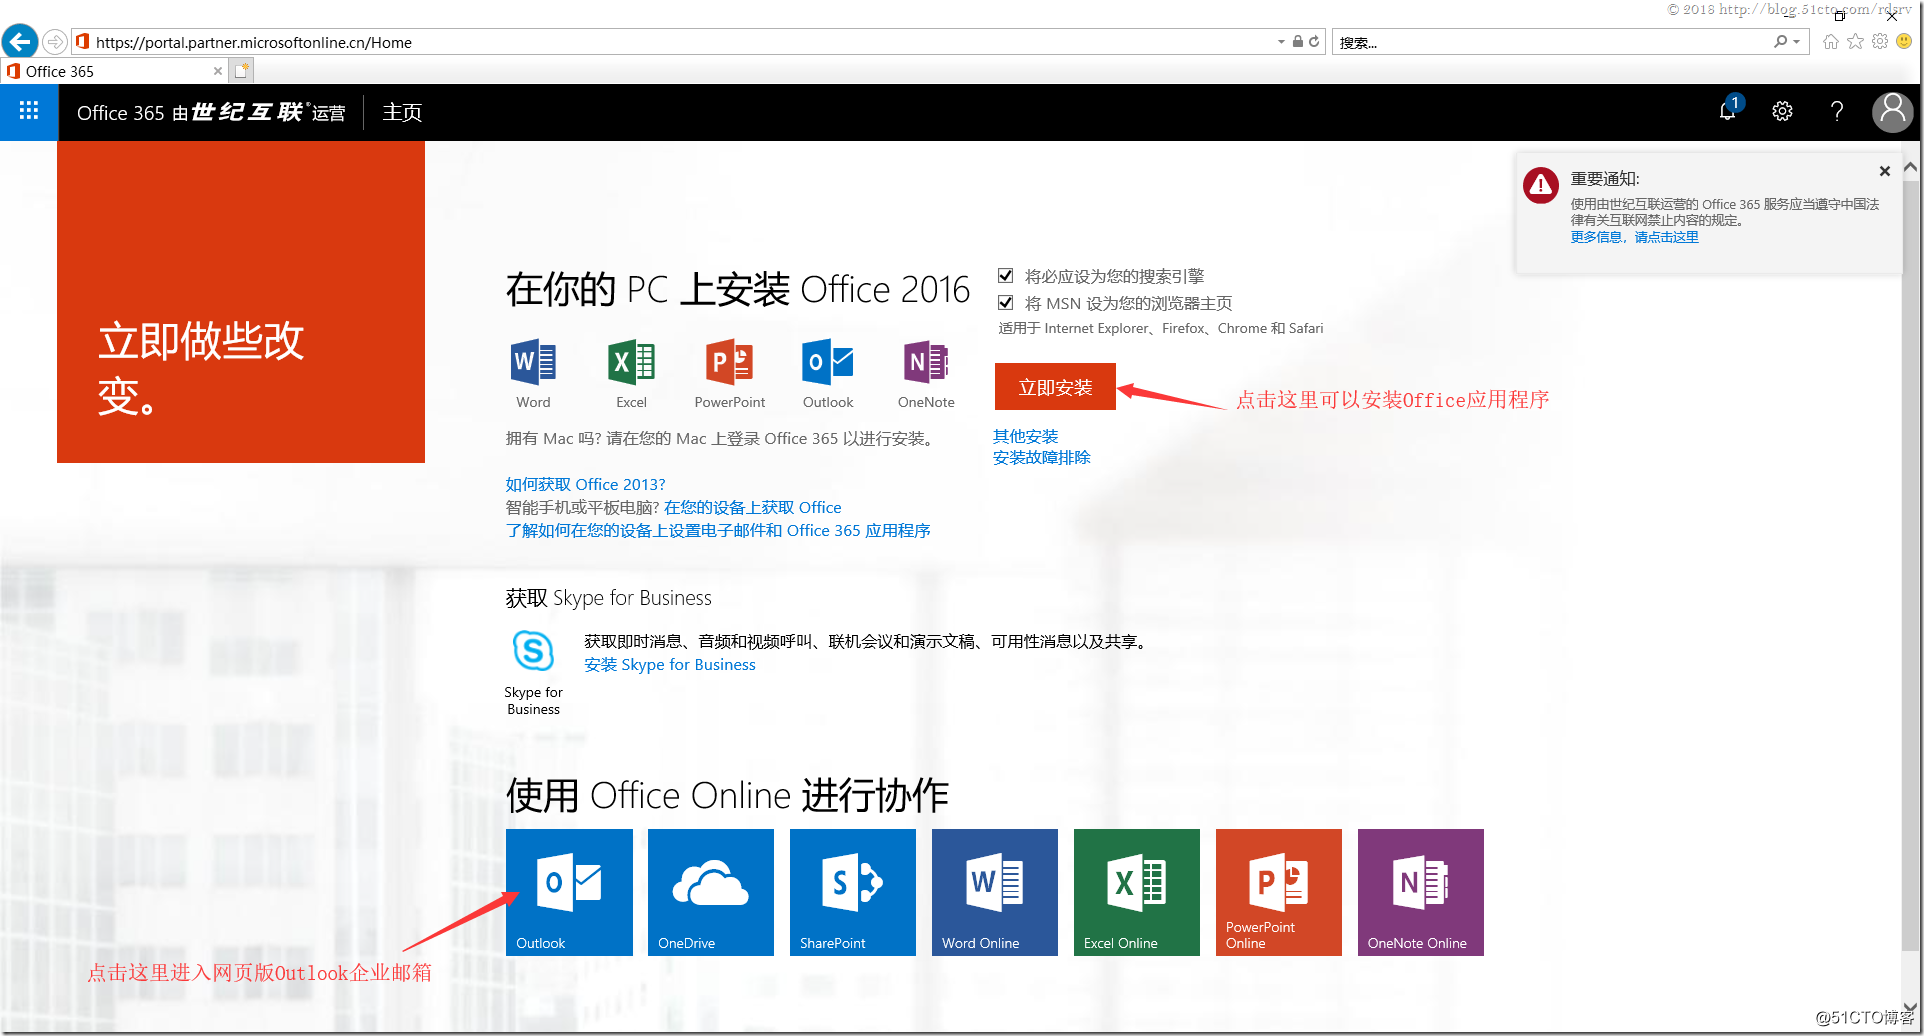Open a new browser tab
This screenshot has height=1036, width=1924.
tap(241, 71)
